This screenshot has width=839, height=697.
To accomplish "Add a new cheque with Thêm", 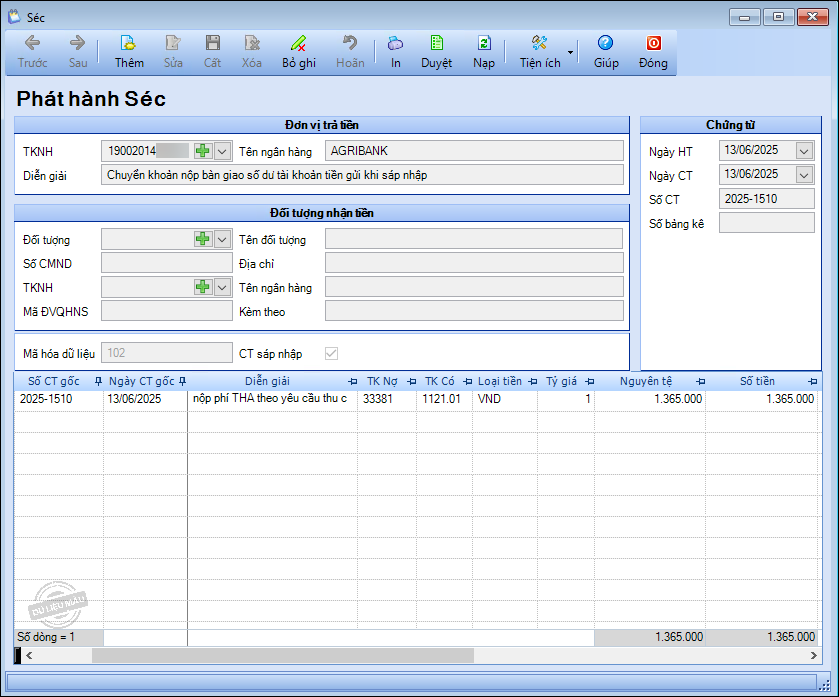I will point(129,52).
